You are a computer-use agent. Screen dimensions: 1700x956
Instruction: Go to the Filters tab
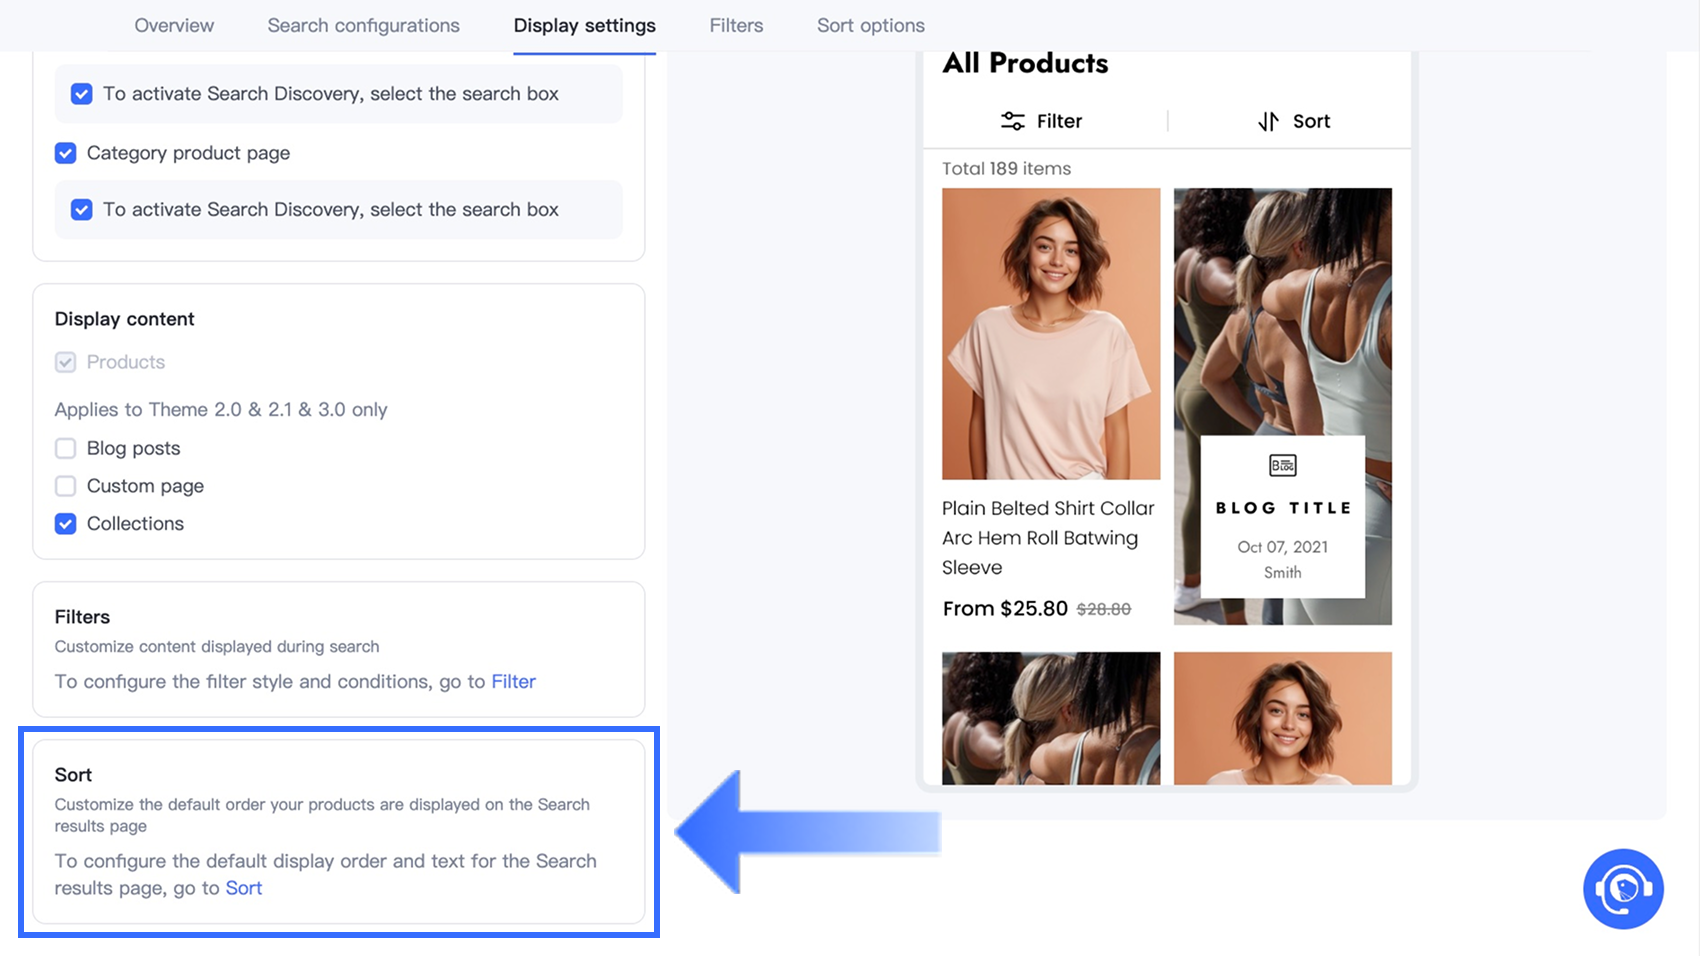click(736, 25)
